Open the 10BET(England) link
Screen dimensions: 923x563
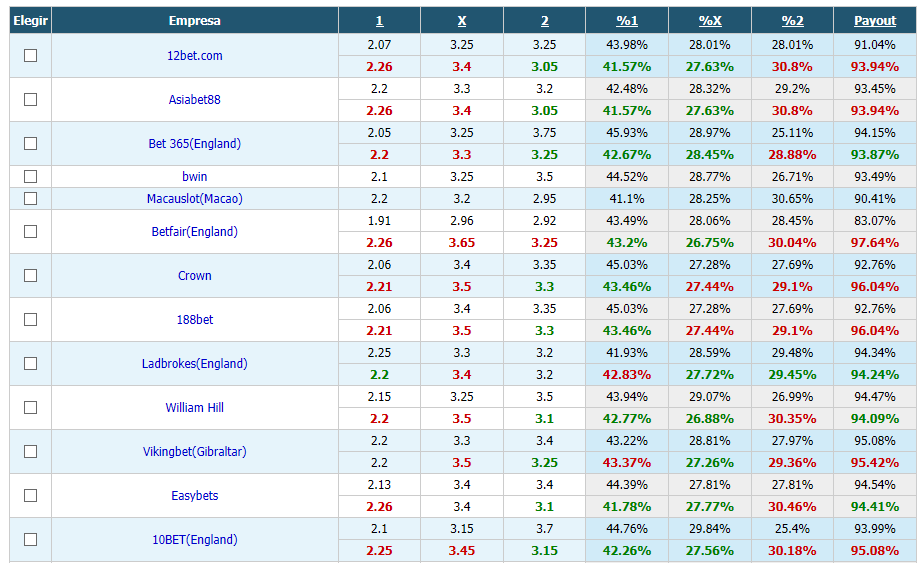(195, 539)
